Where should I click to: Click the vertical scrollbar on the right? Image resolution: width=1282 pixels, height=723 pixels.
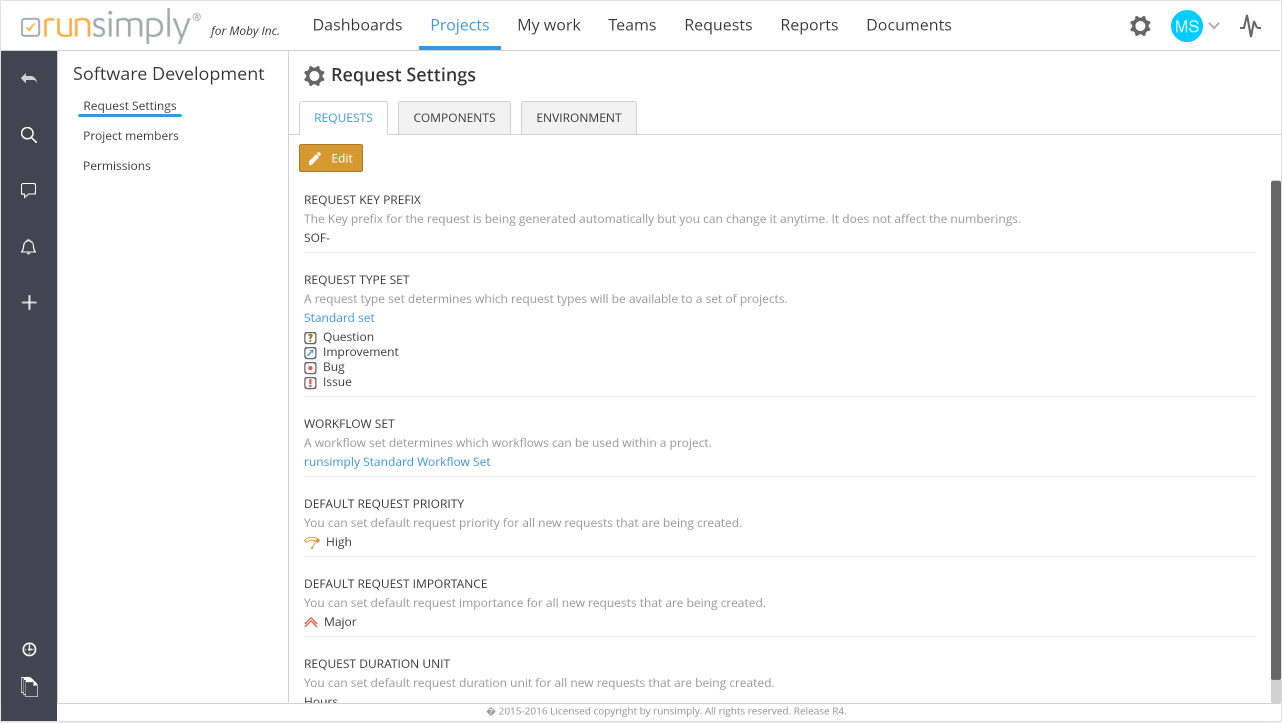pos(1275,440)
